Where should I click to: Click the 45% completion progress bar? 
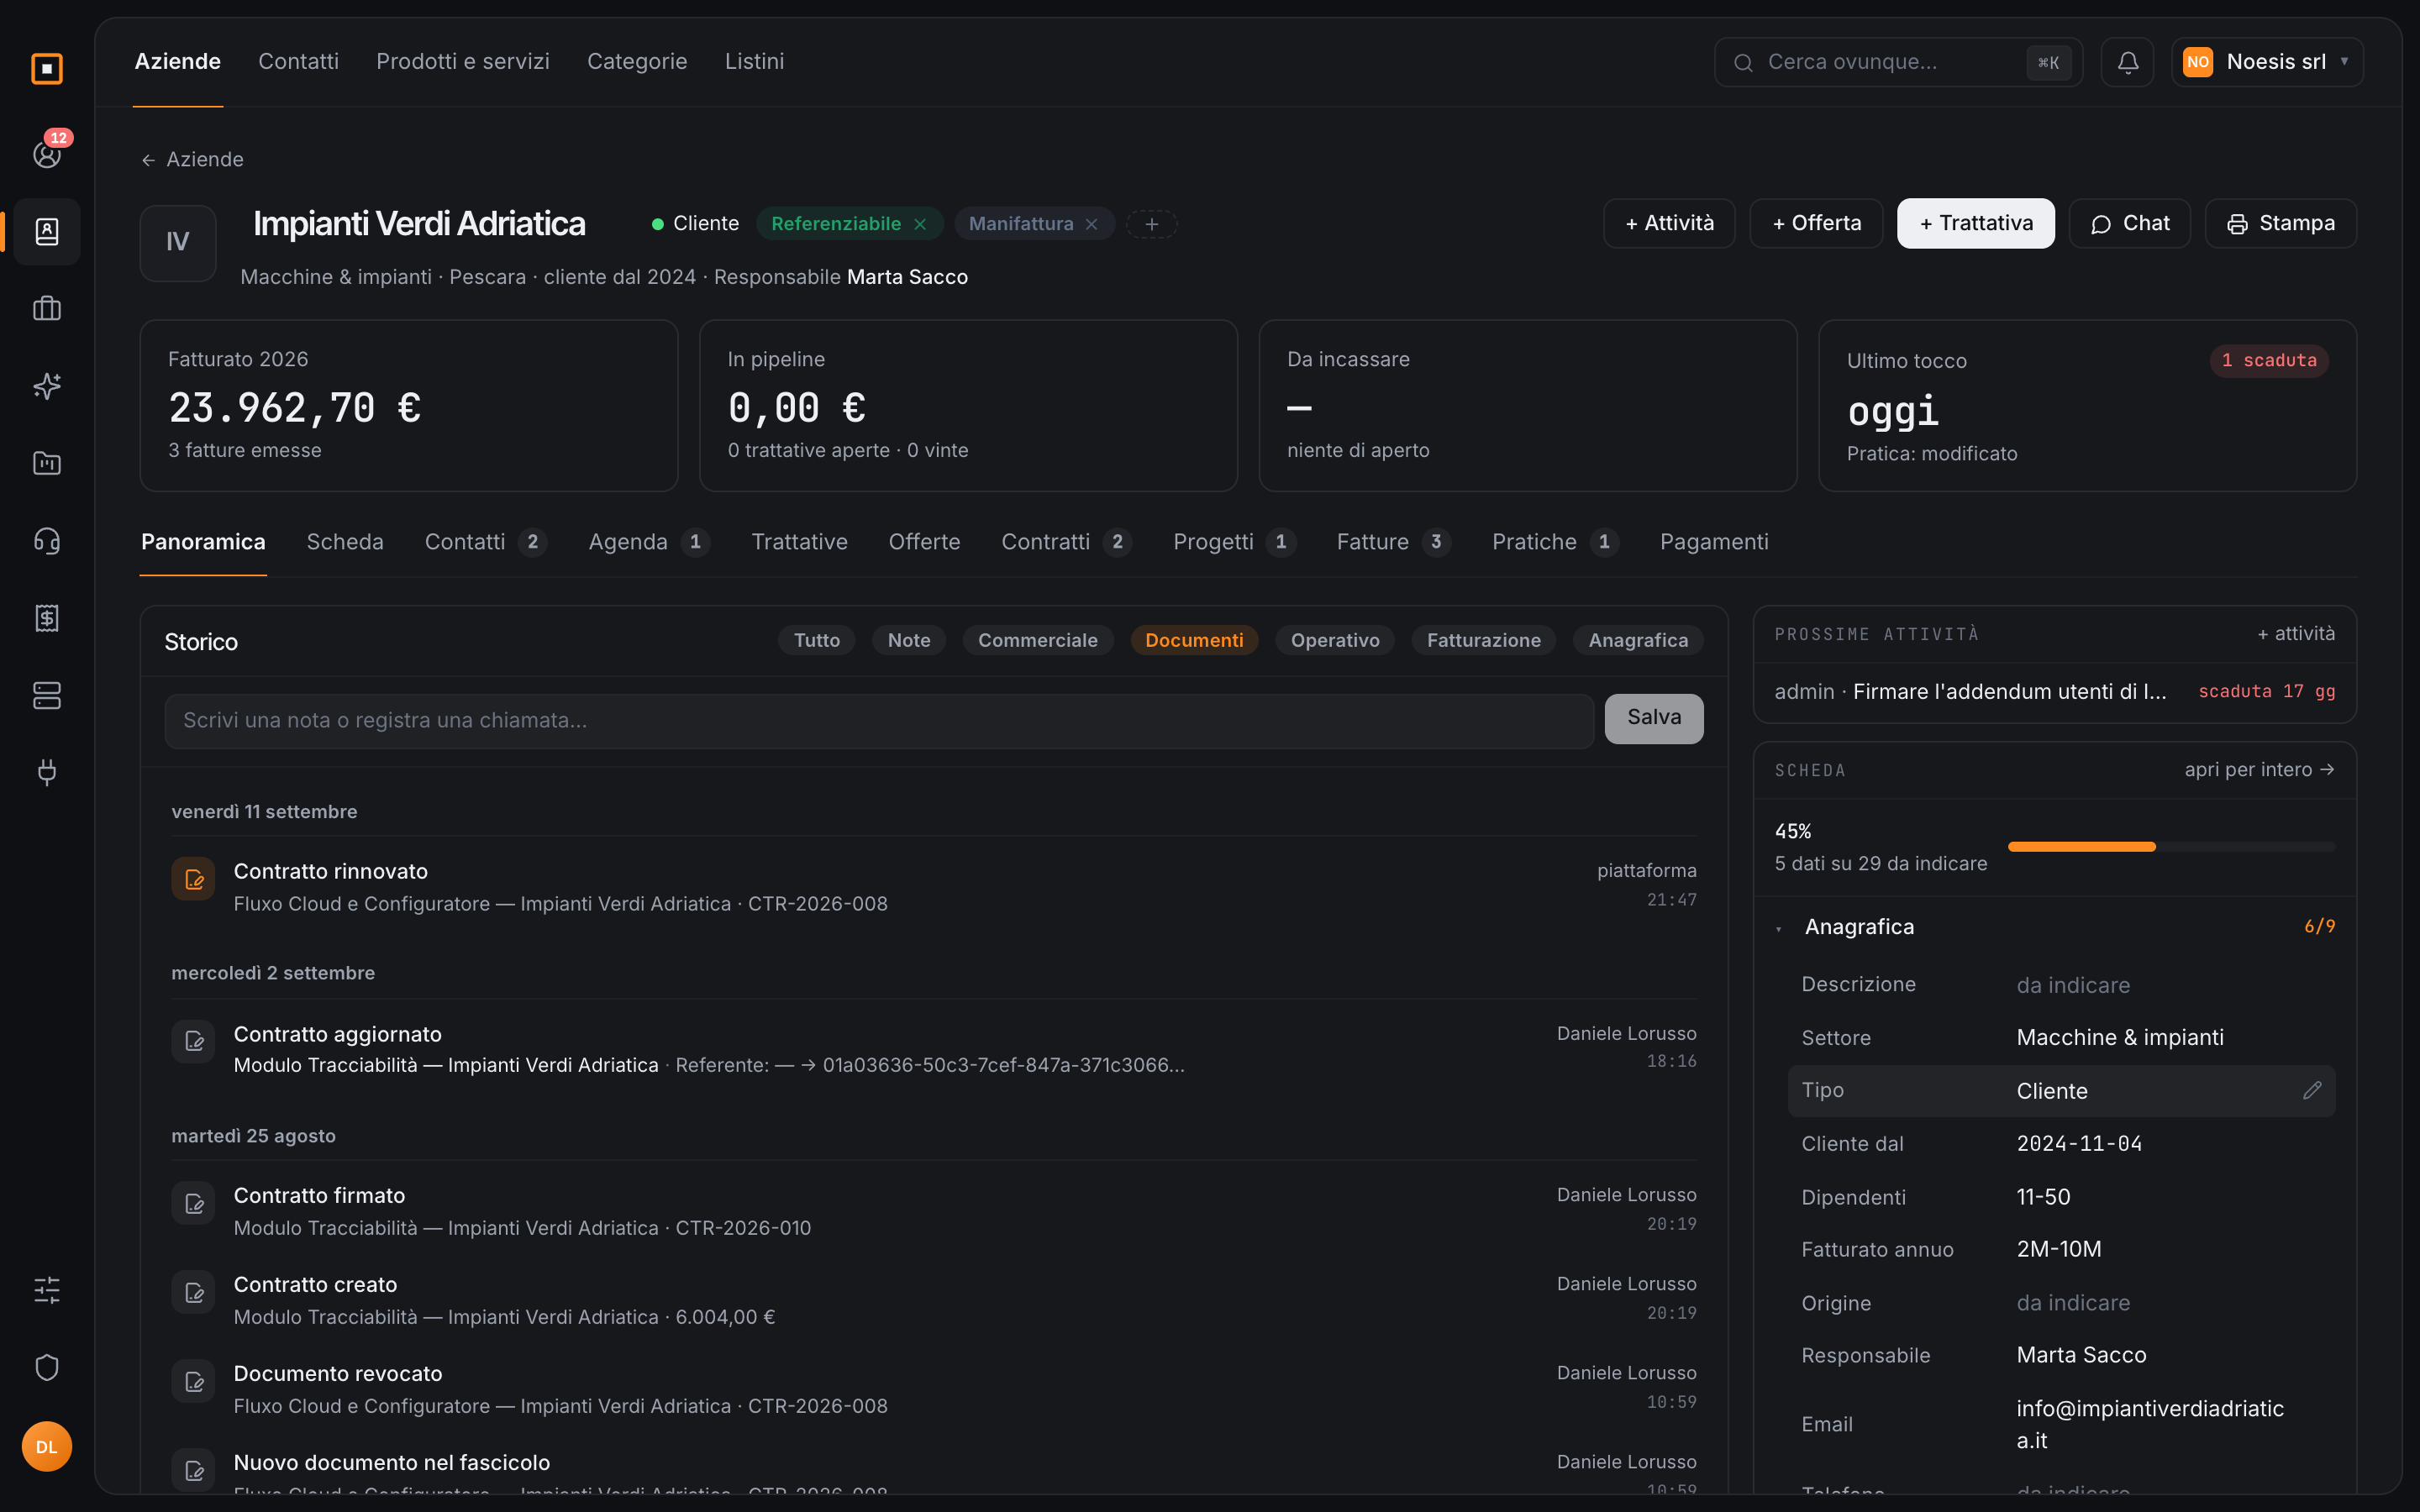pyautogui.click(x=2171, y=846)
